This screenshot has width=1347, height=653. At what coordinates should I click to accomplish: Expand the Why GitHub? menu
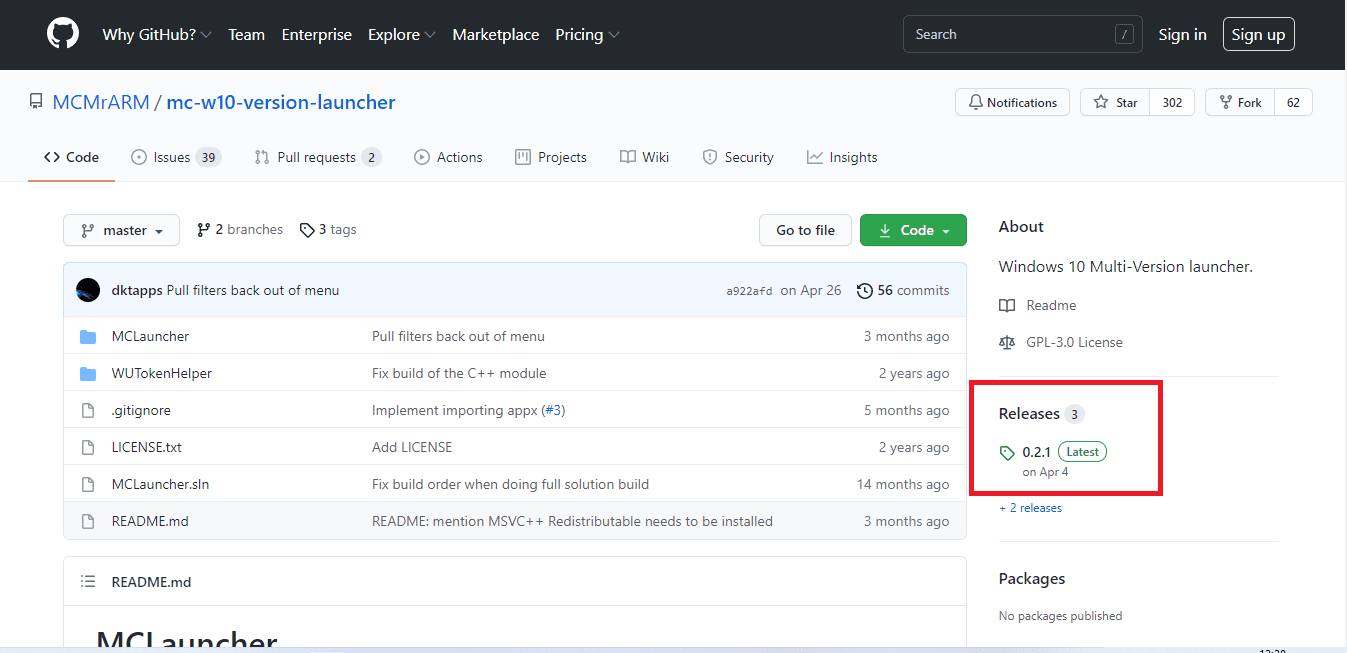coord(157,34)
